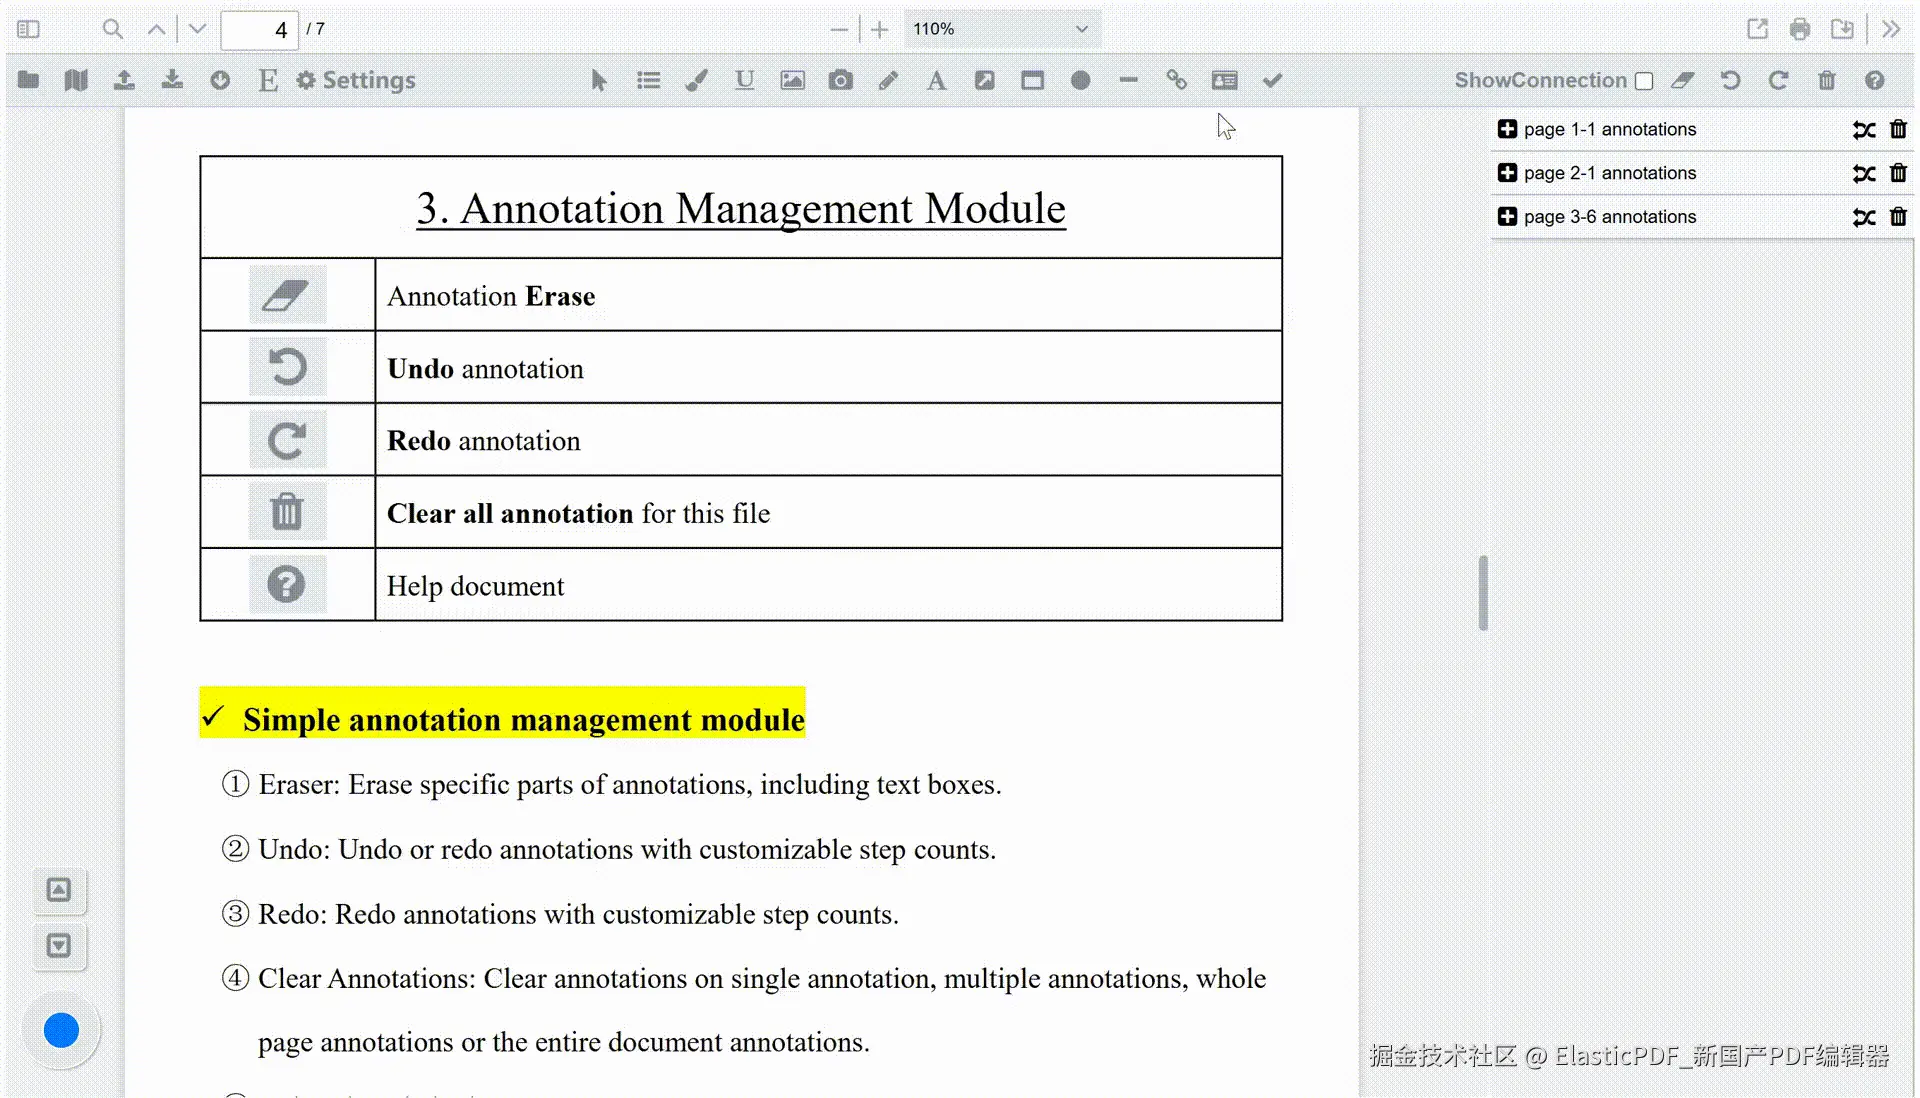Choose the underline annotation tool
This screenshot has height=1098, width=1920.
[744, 81]
